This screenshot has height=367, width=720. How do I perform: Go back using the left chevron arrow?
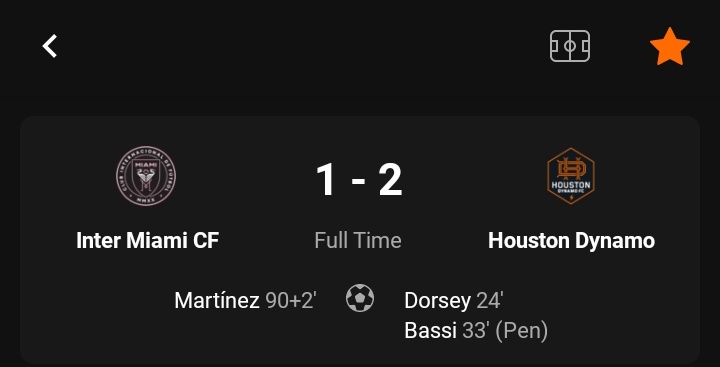pyautogui.click(x=50, y=46)
